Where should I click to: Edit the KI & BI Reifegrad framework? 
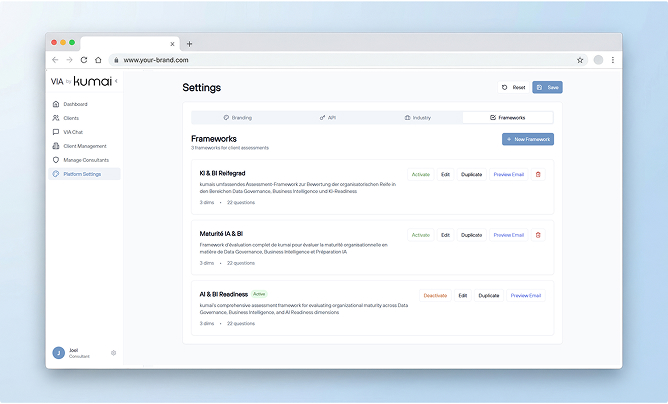[x=445, y=175]
